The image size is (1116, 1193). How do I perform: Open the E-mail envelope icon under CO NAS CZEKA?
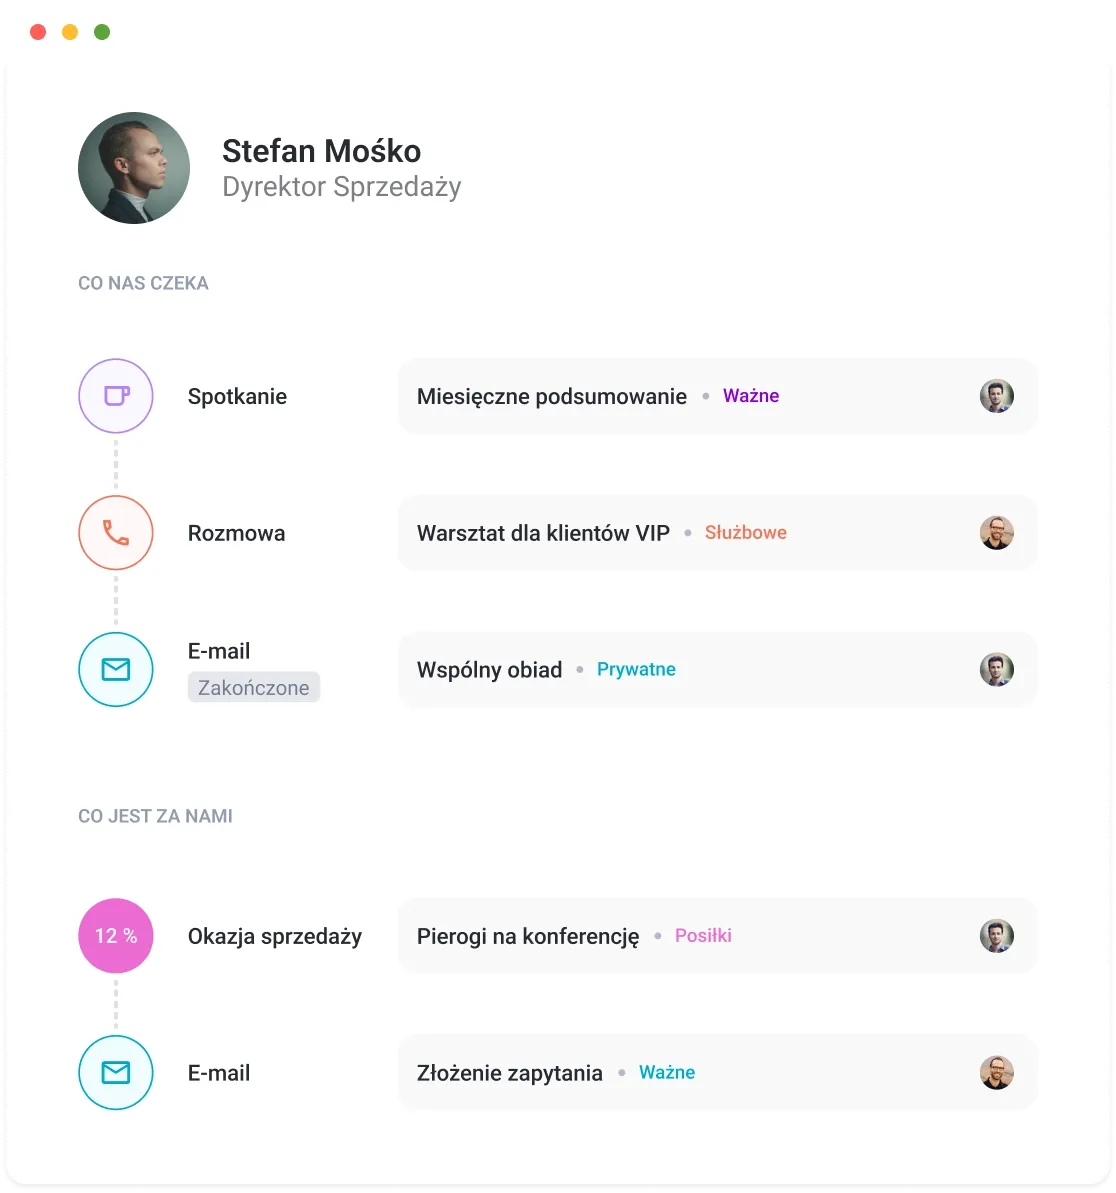(x=115, y=669)
